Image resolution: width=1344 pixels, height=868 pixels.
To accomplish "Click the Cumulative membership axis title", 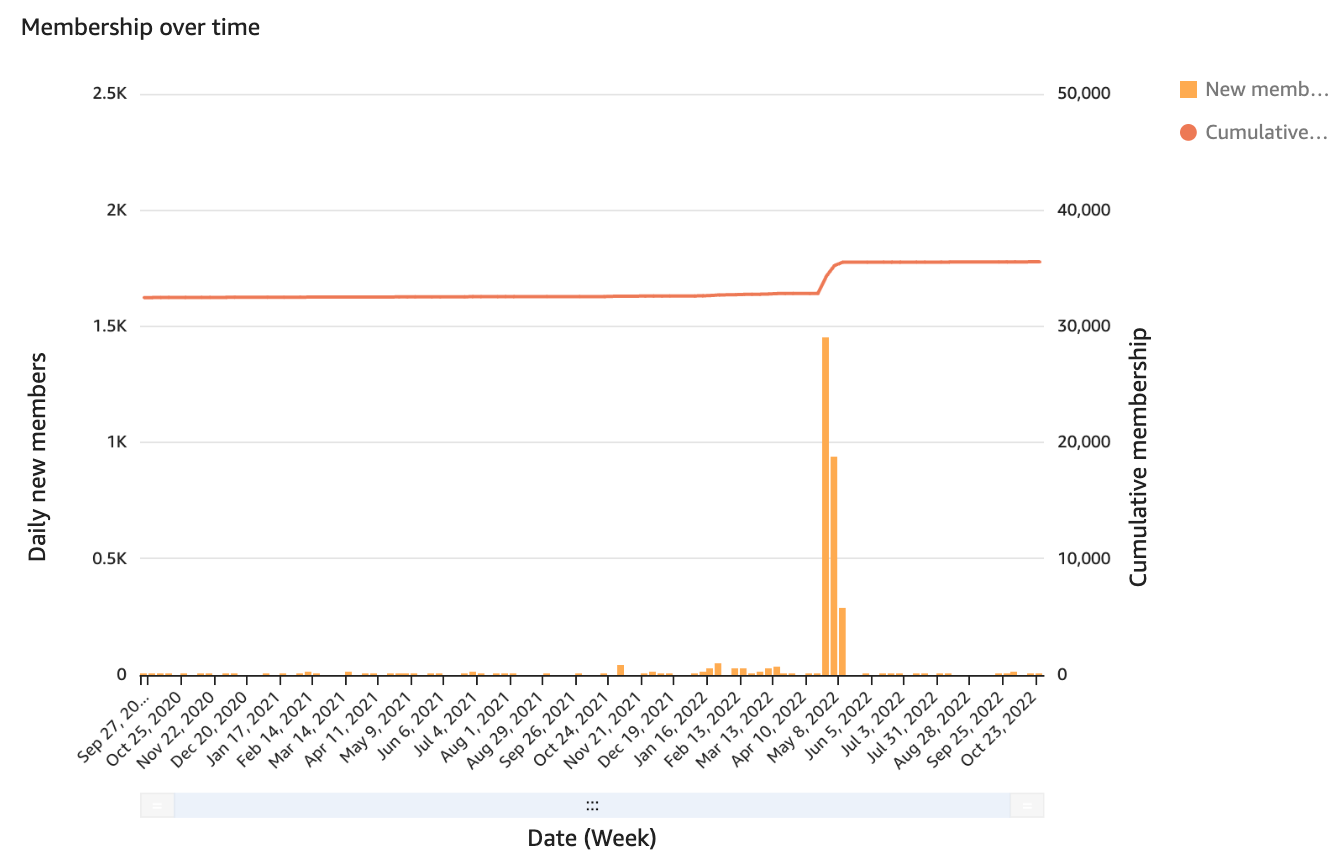I will (1138, 457).
